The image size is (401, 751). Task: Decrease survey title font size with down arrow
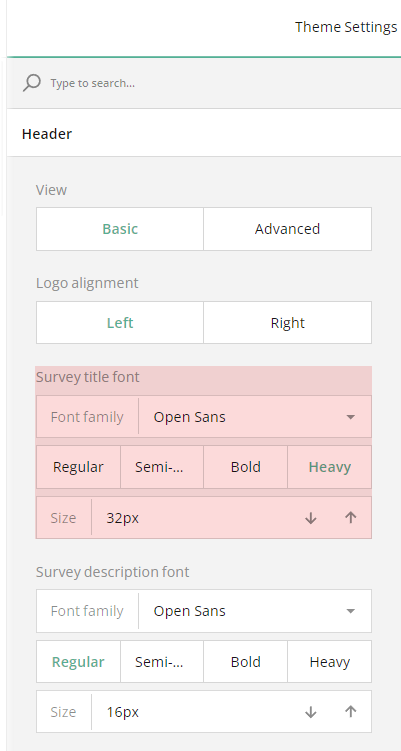tap(311, 518)
